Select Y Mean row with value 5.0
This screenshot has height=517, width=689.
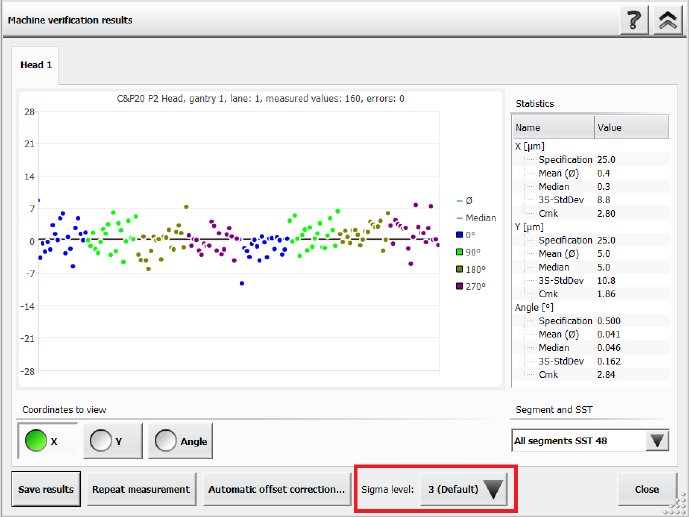591,254
